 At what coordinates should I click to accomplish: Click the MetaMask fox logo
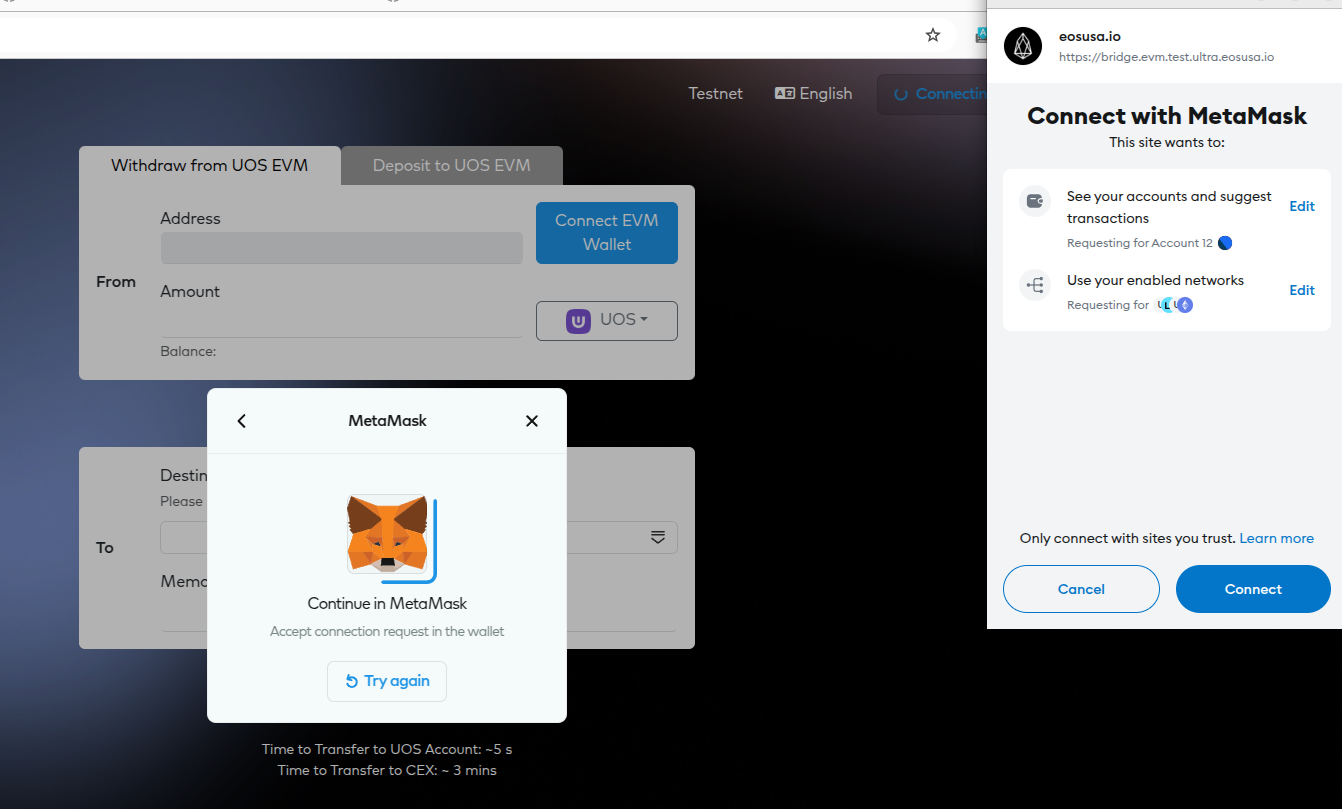(x=387, y=534)
